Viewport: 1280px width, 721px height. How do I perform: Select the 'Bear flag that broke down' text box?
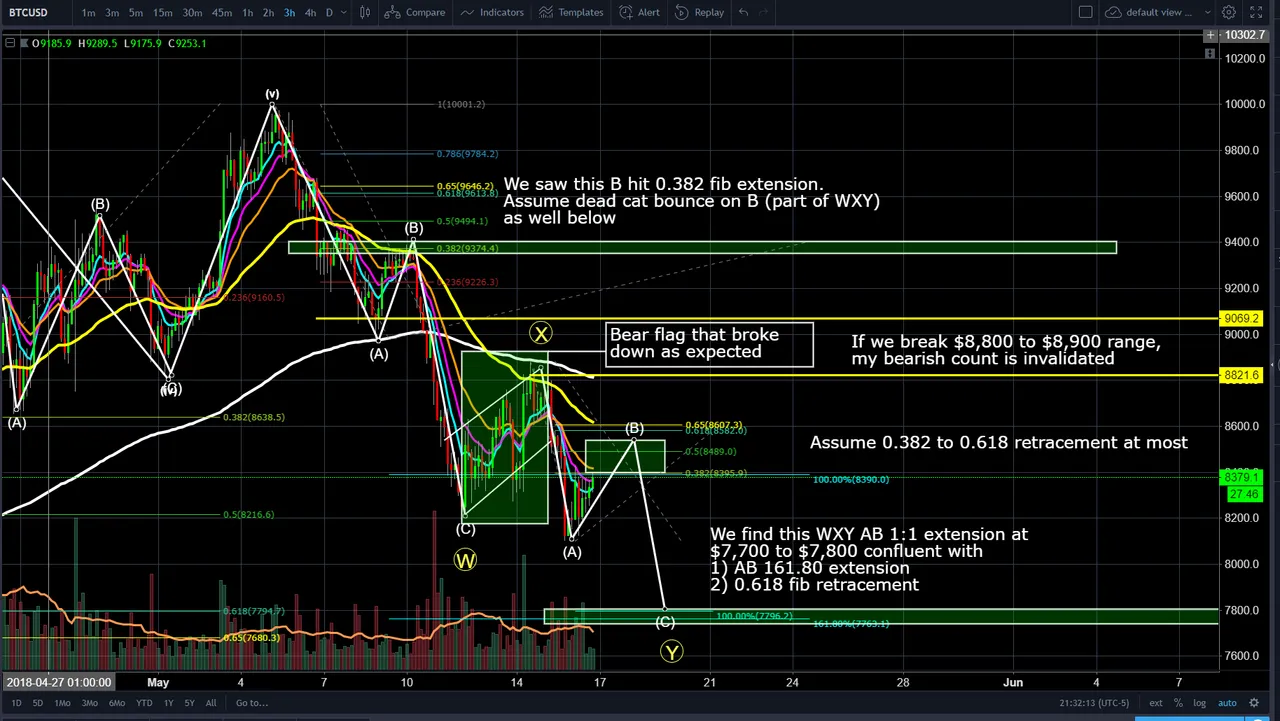710,344
